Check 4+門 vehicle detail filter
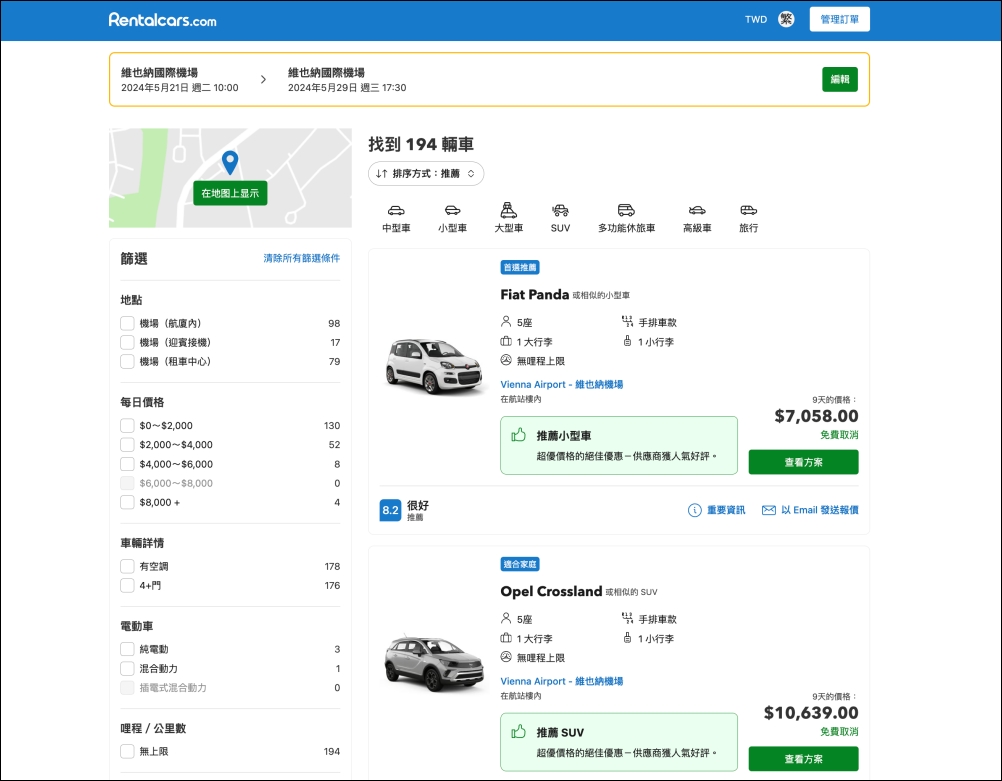The width and height of the screenshot is (1002, 781). tap(127, 585)
